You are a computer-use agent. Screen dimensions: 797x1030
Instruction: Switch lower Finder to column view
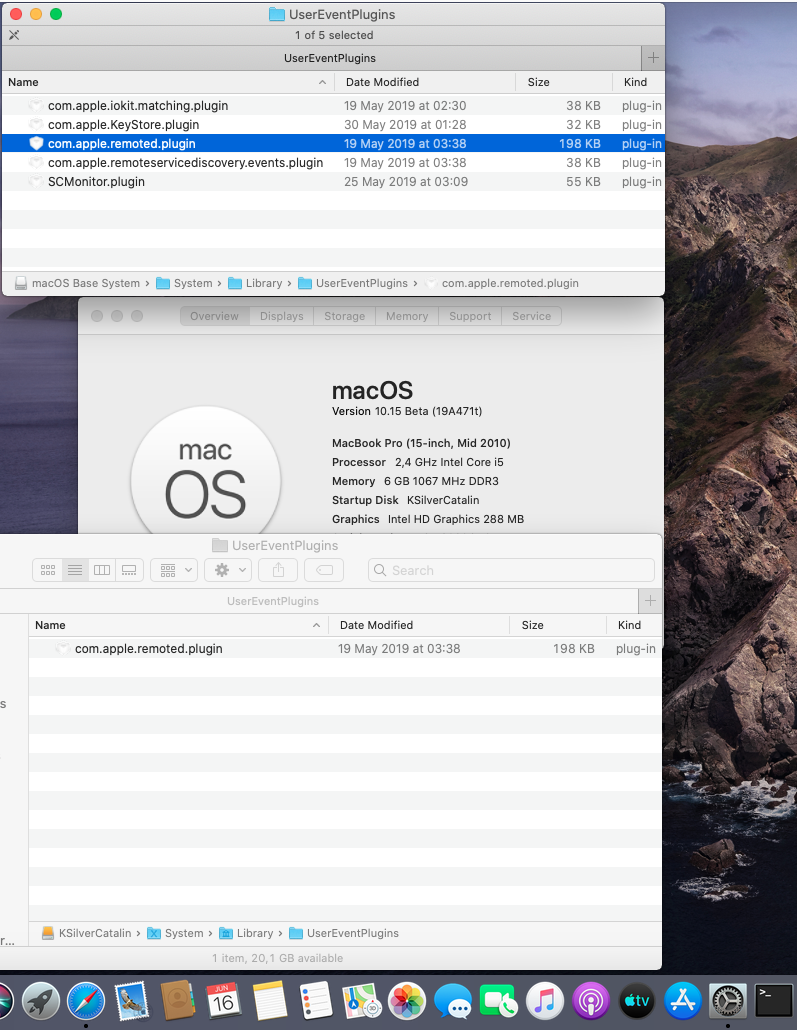102,570
